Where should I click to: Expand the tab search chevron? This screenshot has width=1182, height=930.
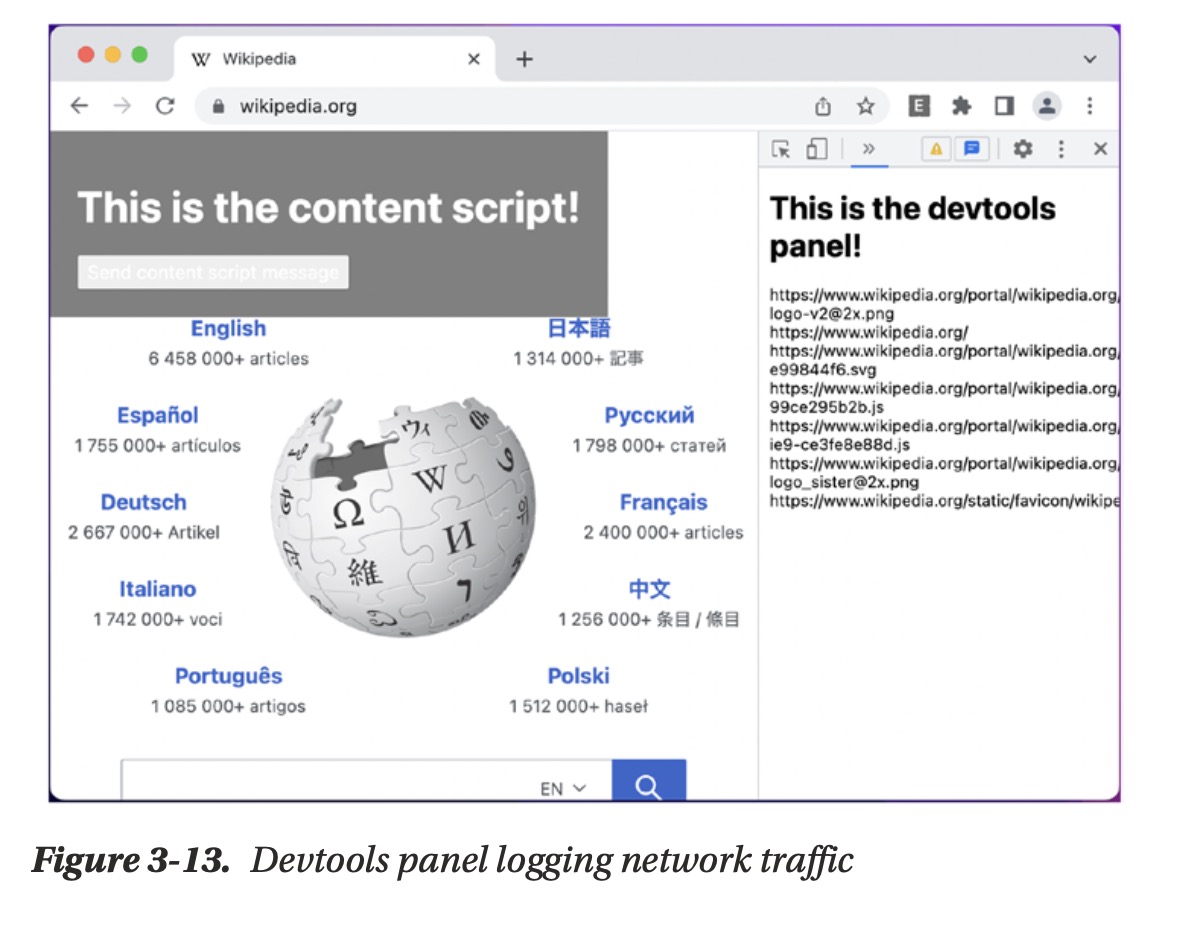click(1090, 59)
